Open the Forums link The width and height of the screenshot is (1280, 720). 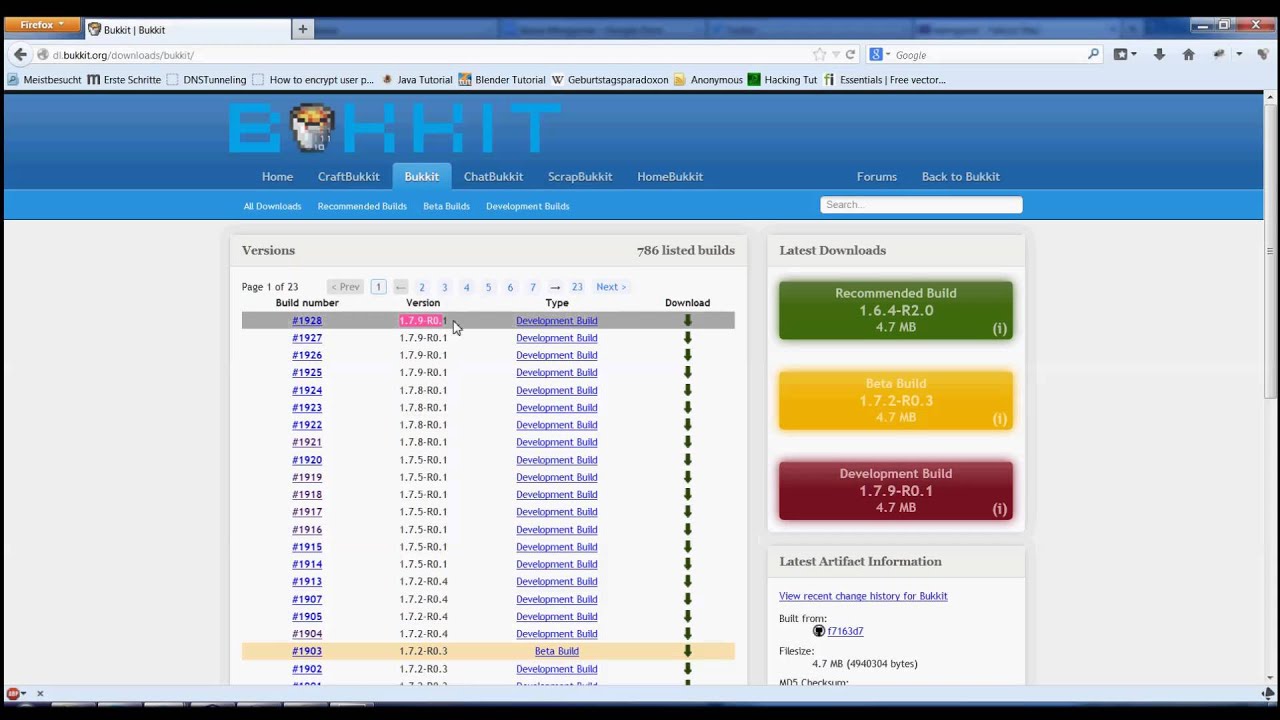tap(877, 177)
